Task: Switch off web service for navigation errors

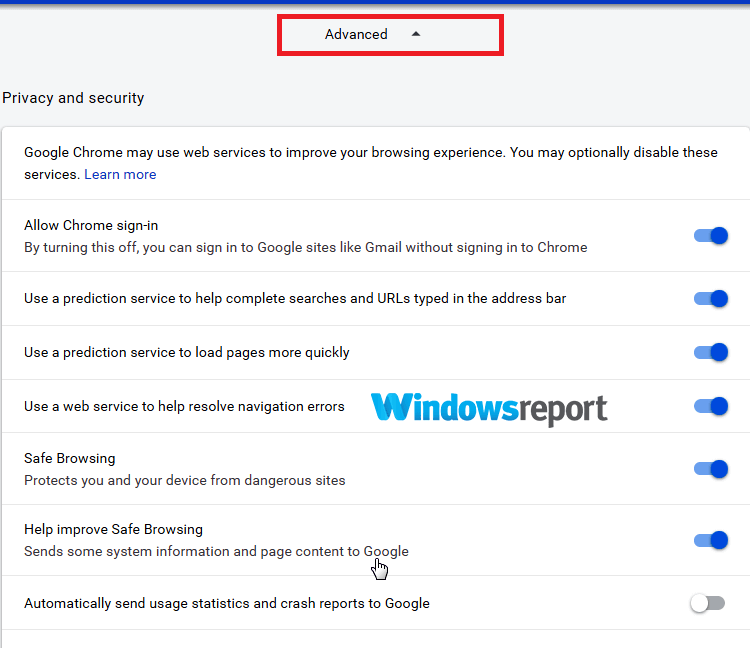Action: pos(711,406)
